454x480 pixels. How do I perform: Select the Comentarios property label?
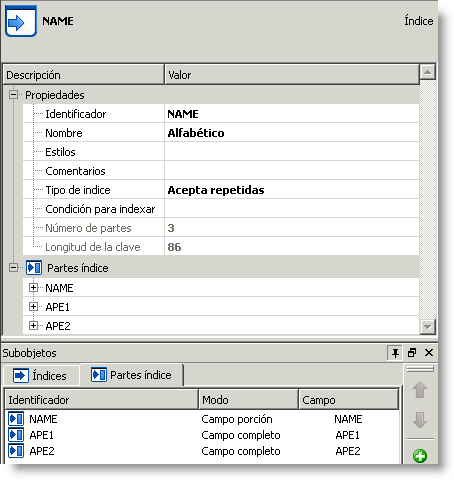75,171
